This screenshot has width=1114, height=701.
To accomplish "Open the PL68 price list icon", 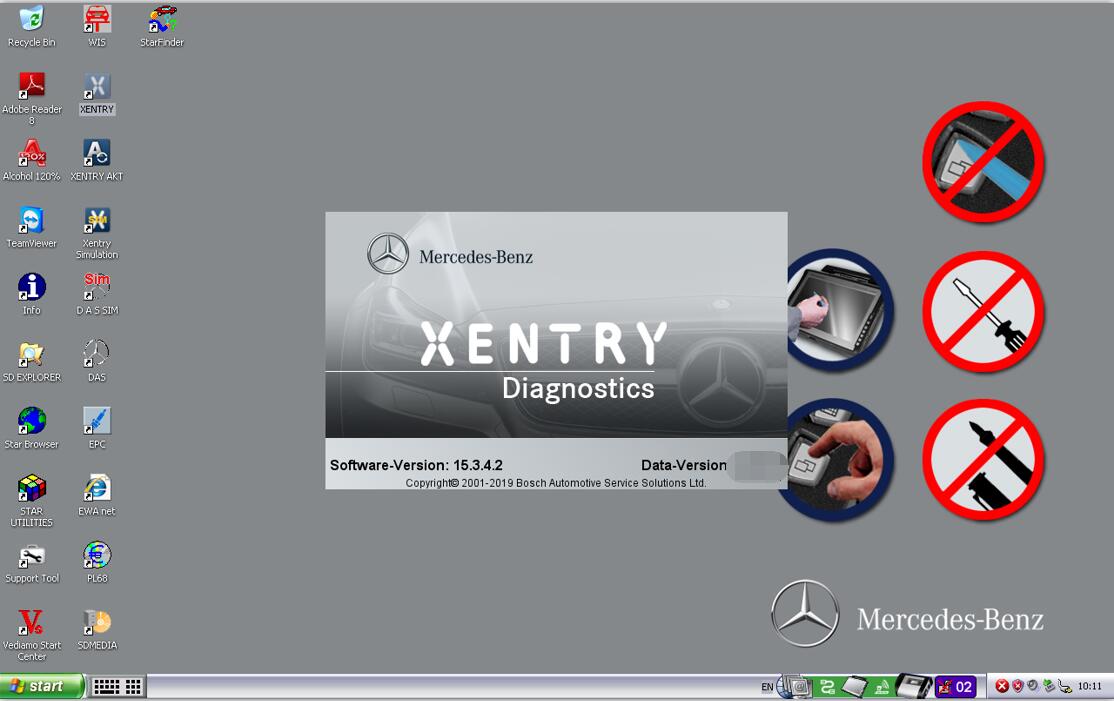I will point(97,562).
